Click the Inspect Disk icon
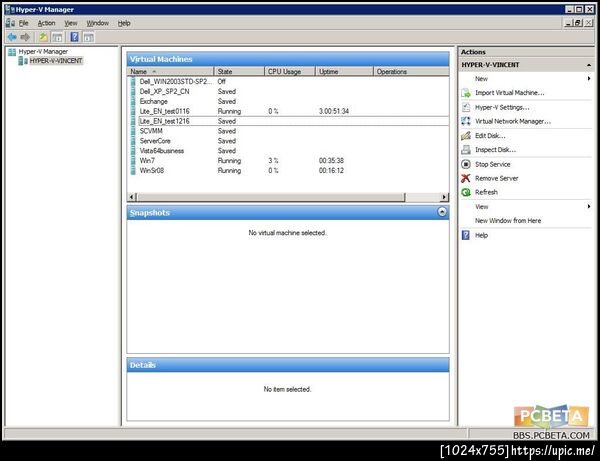 tap(466, 150)
